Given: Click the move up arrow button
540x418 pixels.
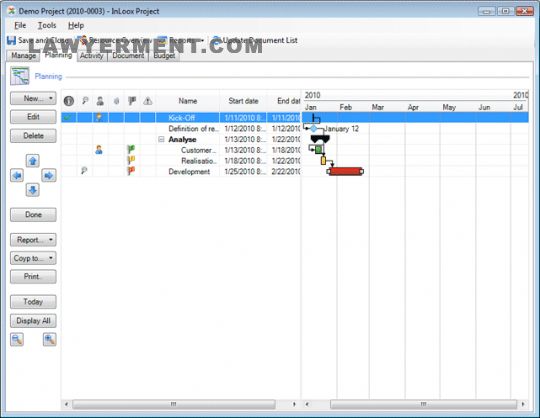Looking at the screenshot, I should click(33, 161).
